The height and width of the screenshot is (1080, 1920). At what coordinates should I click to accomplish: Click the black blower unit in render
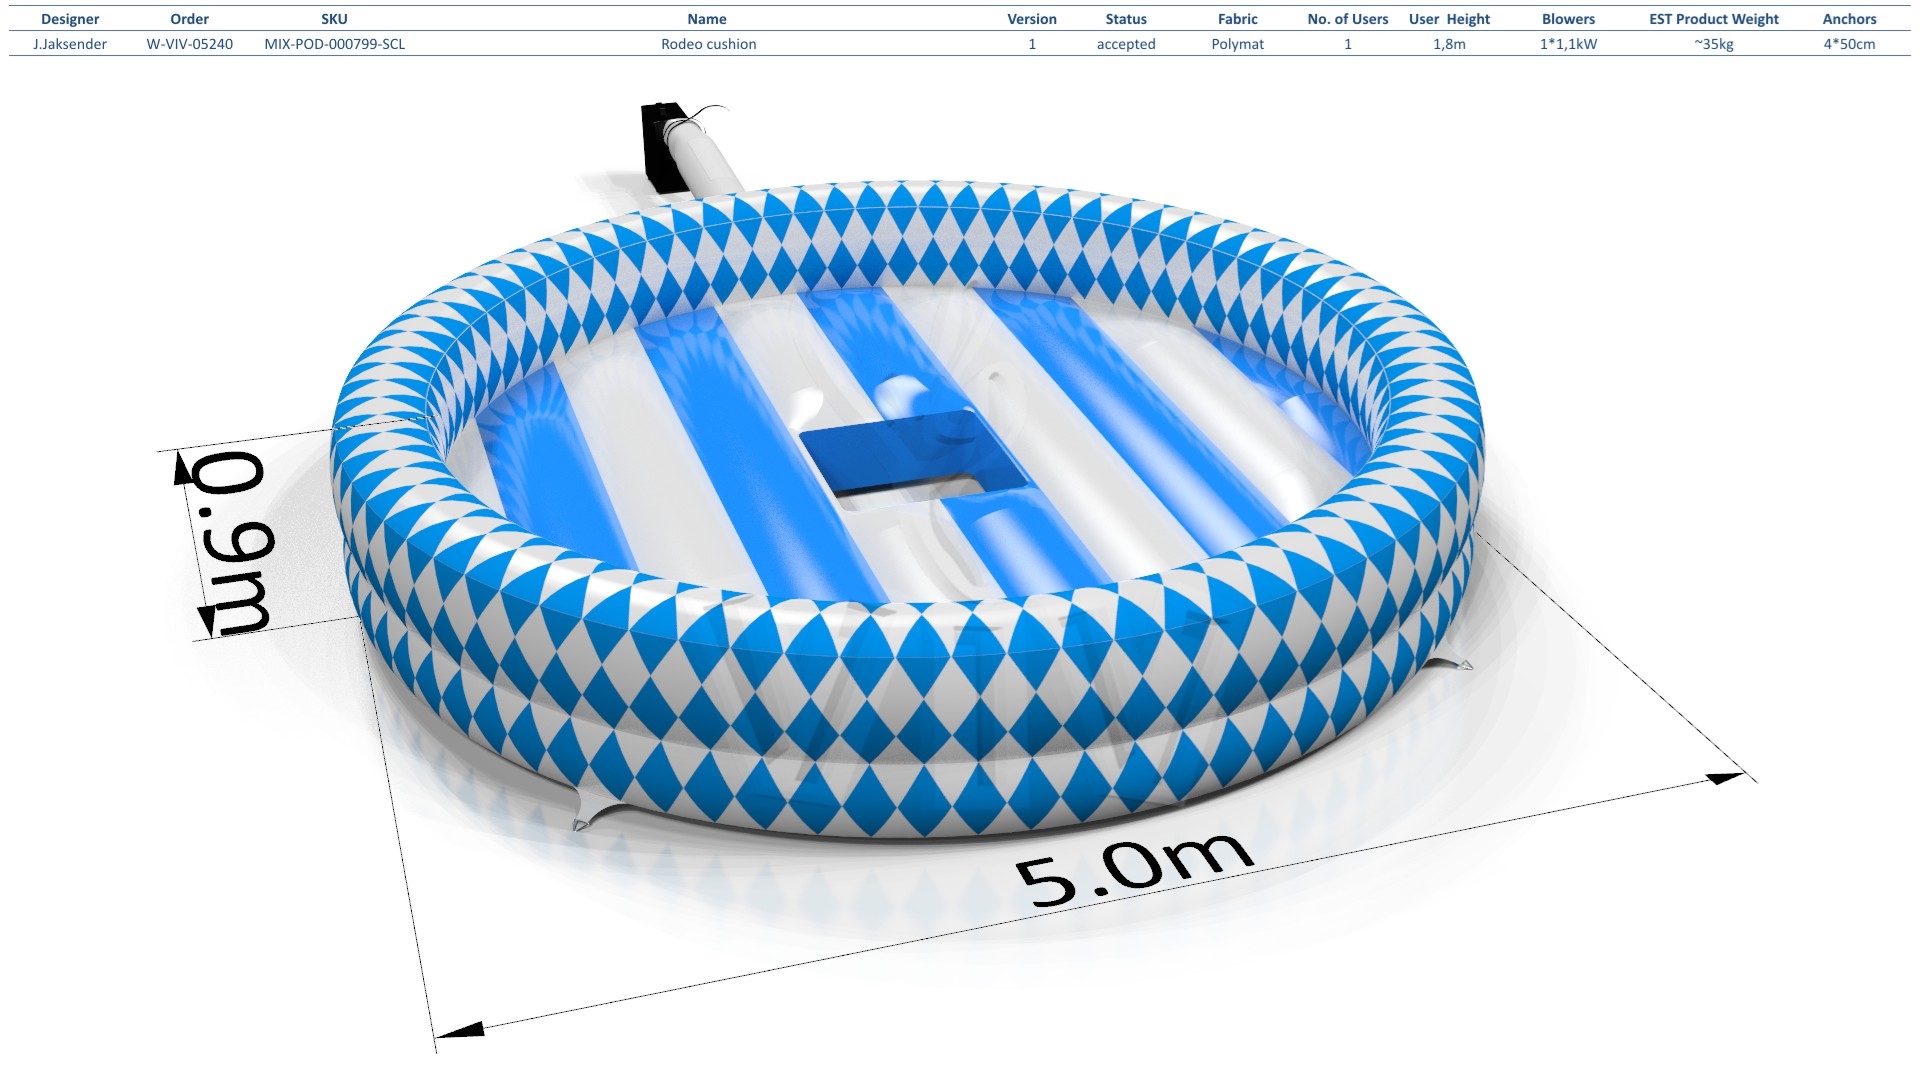pyautogui.click(x=664, y=146)
